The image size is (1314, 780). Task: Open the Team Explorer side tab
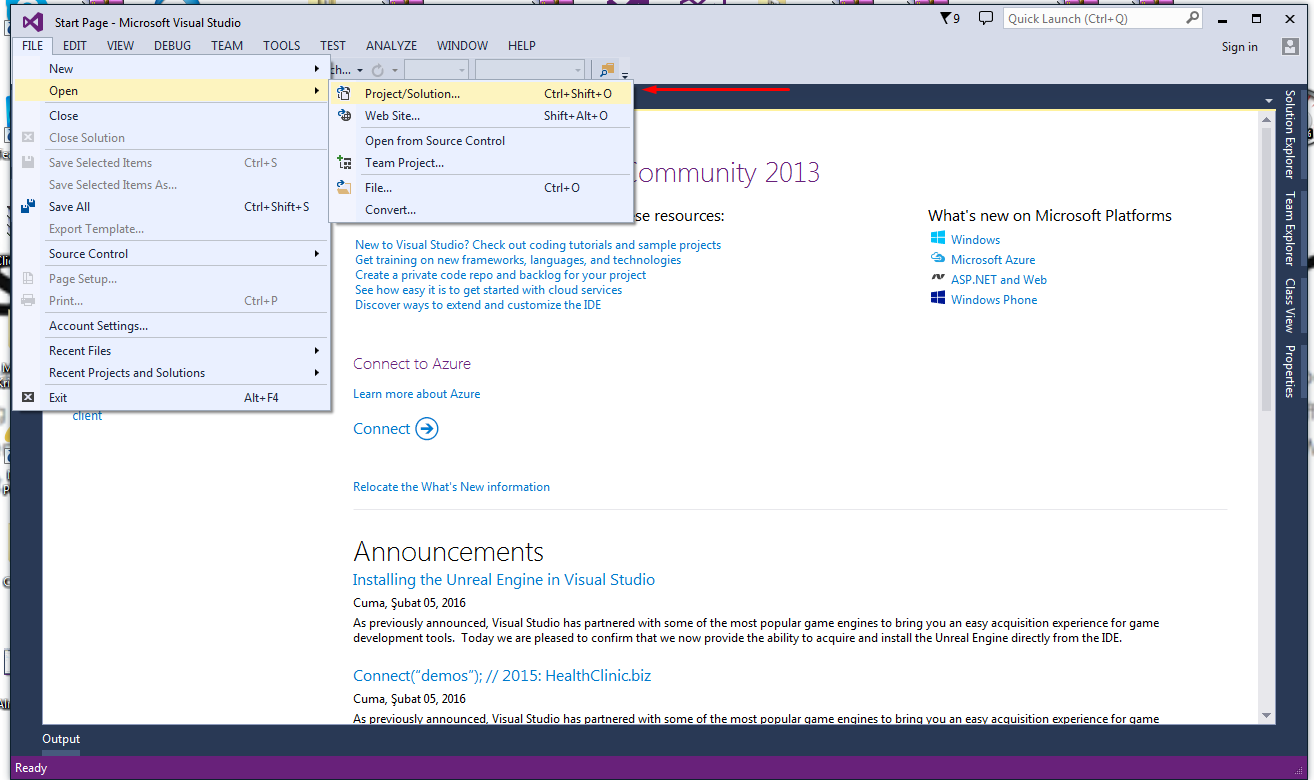pos(1290,228)
